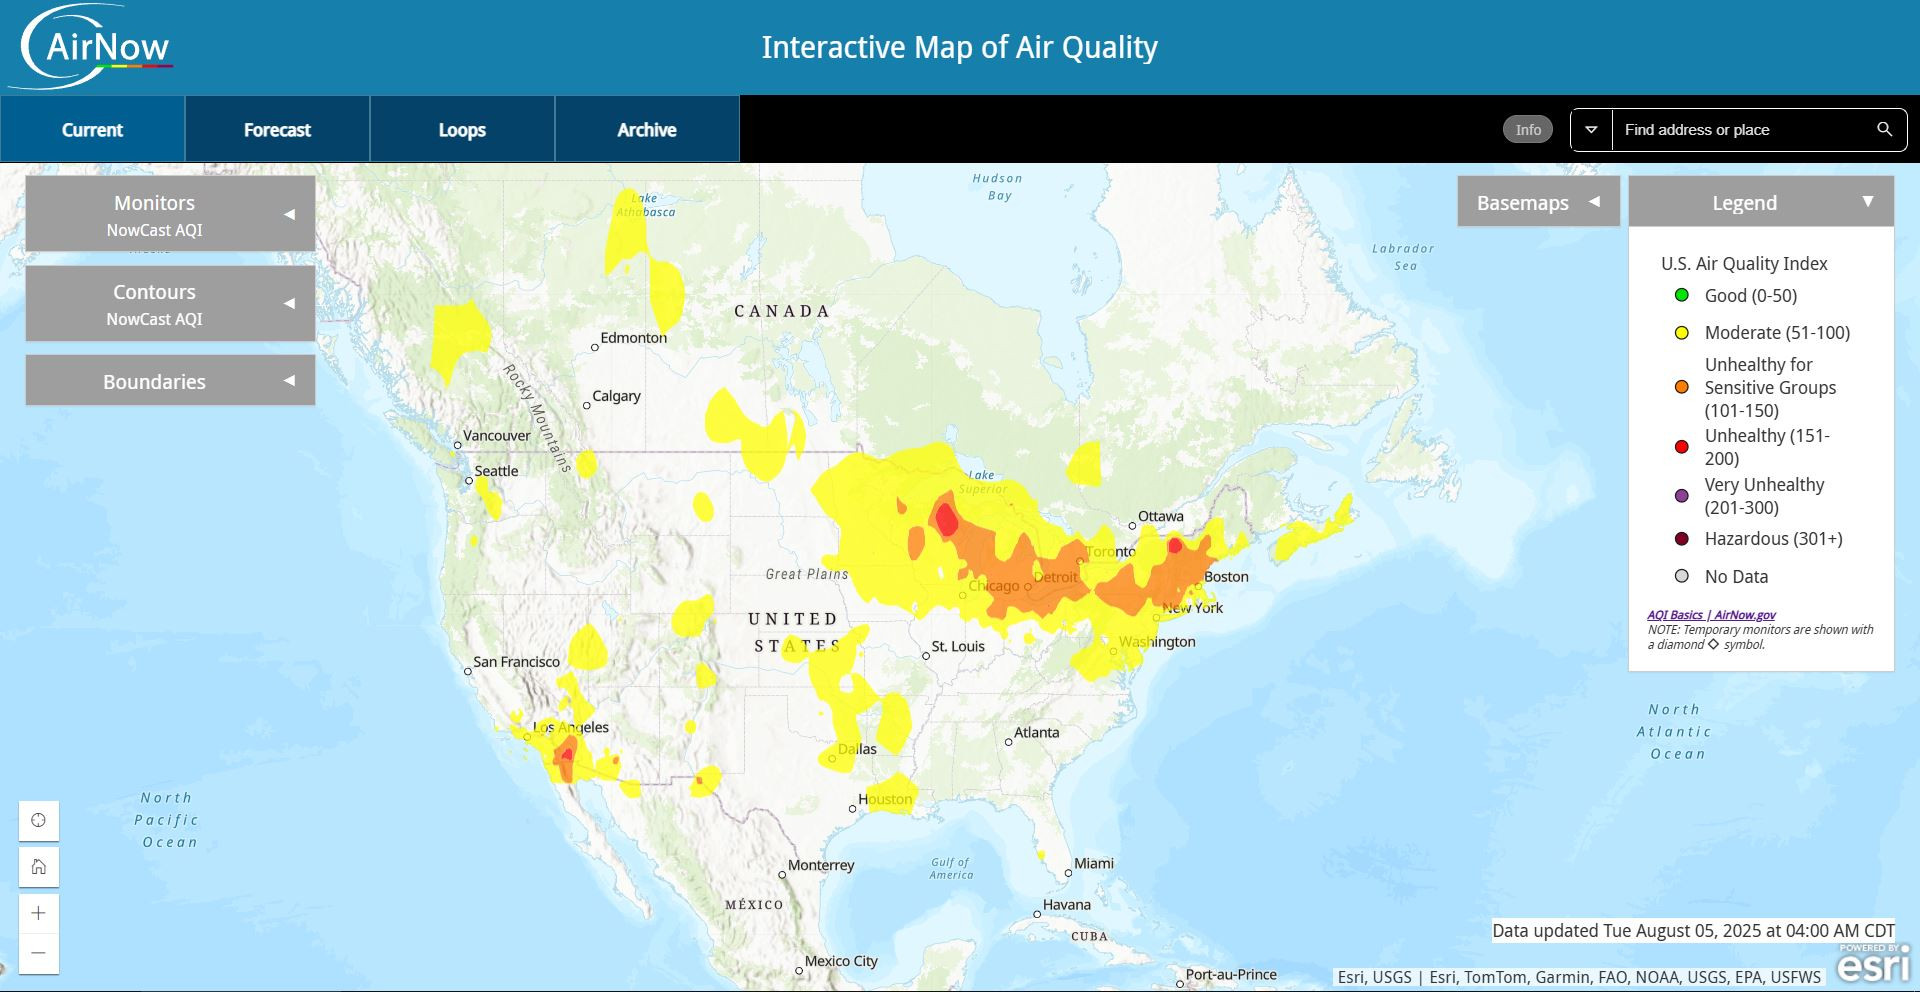Click the Seattle city label
Viewport: 1920px width, 992px height.
(x=496, y=471)
